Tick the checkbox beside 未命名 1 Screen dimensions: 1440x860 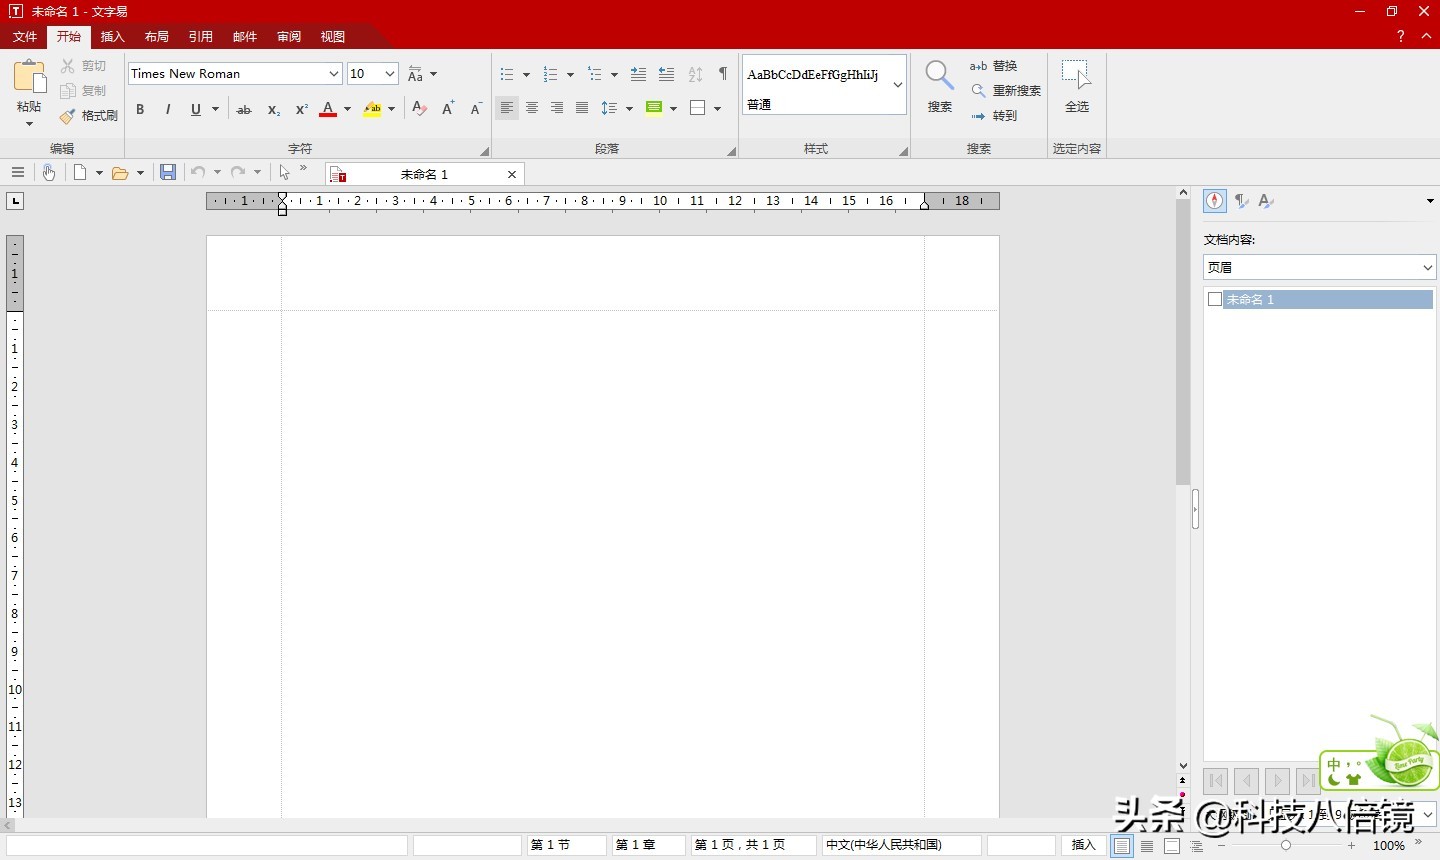click(1215, 299)
